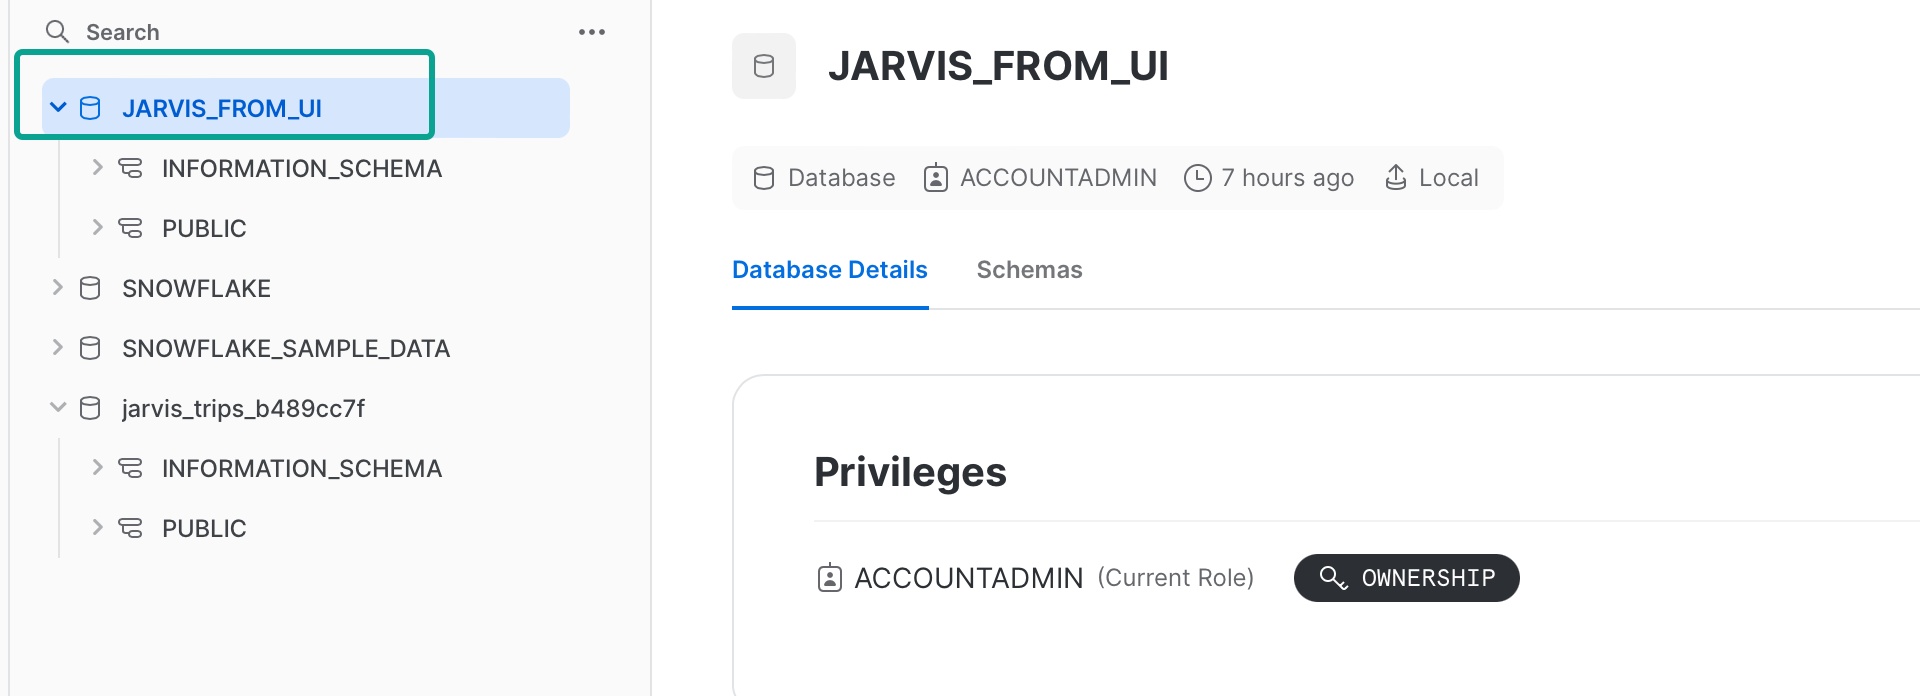
Task: Expand the SNOWFLAKE database
Action: [x=57, y=288]
